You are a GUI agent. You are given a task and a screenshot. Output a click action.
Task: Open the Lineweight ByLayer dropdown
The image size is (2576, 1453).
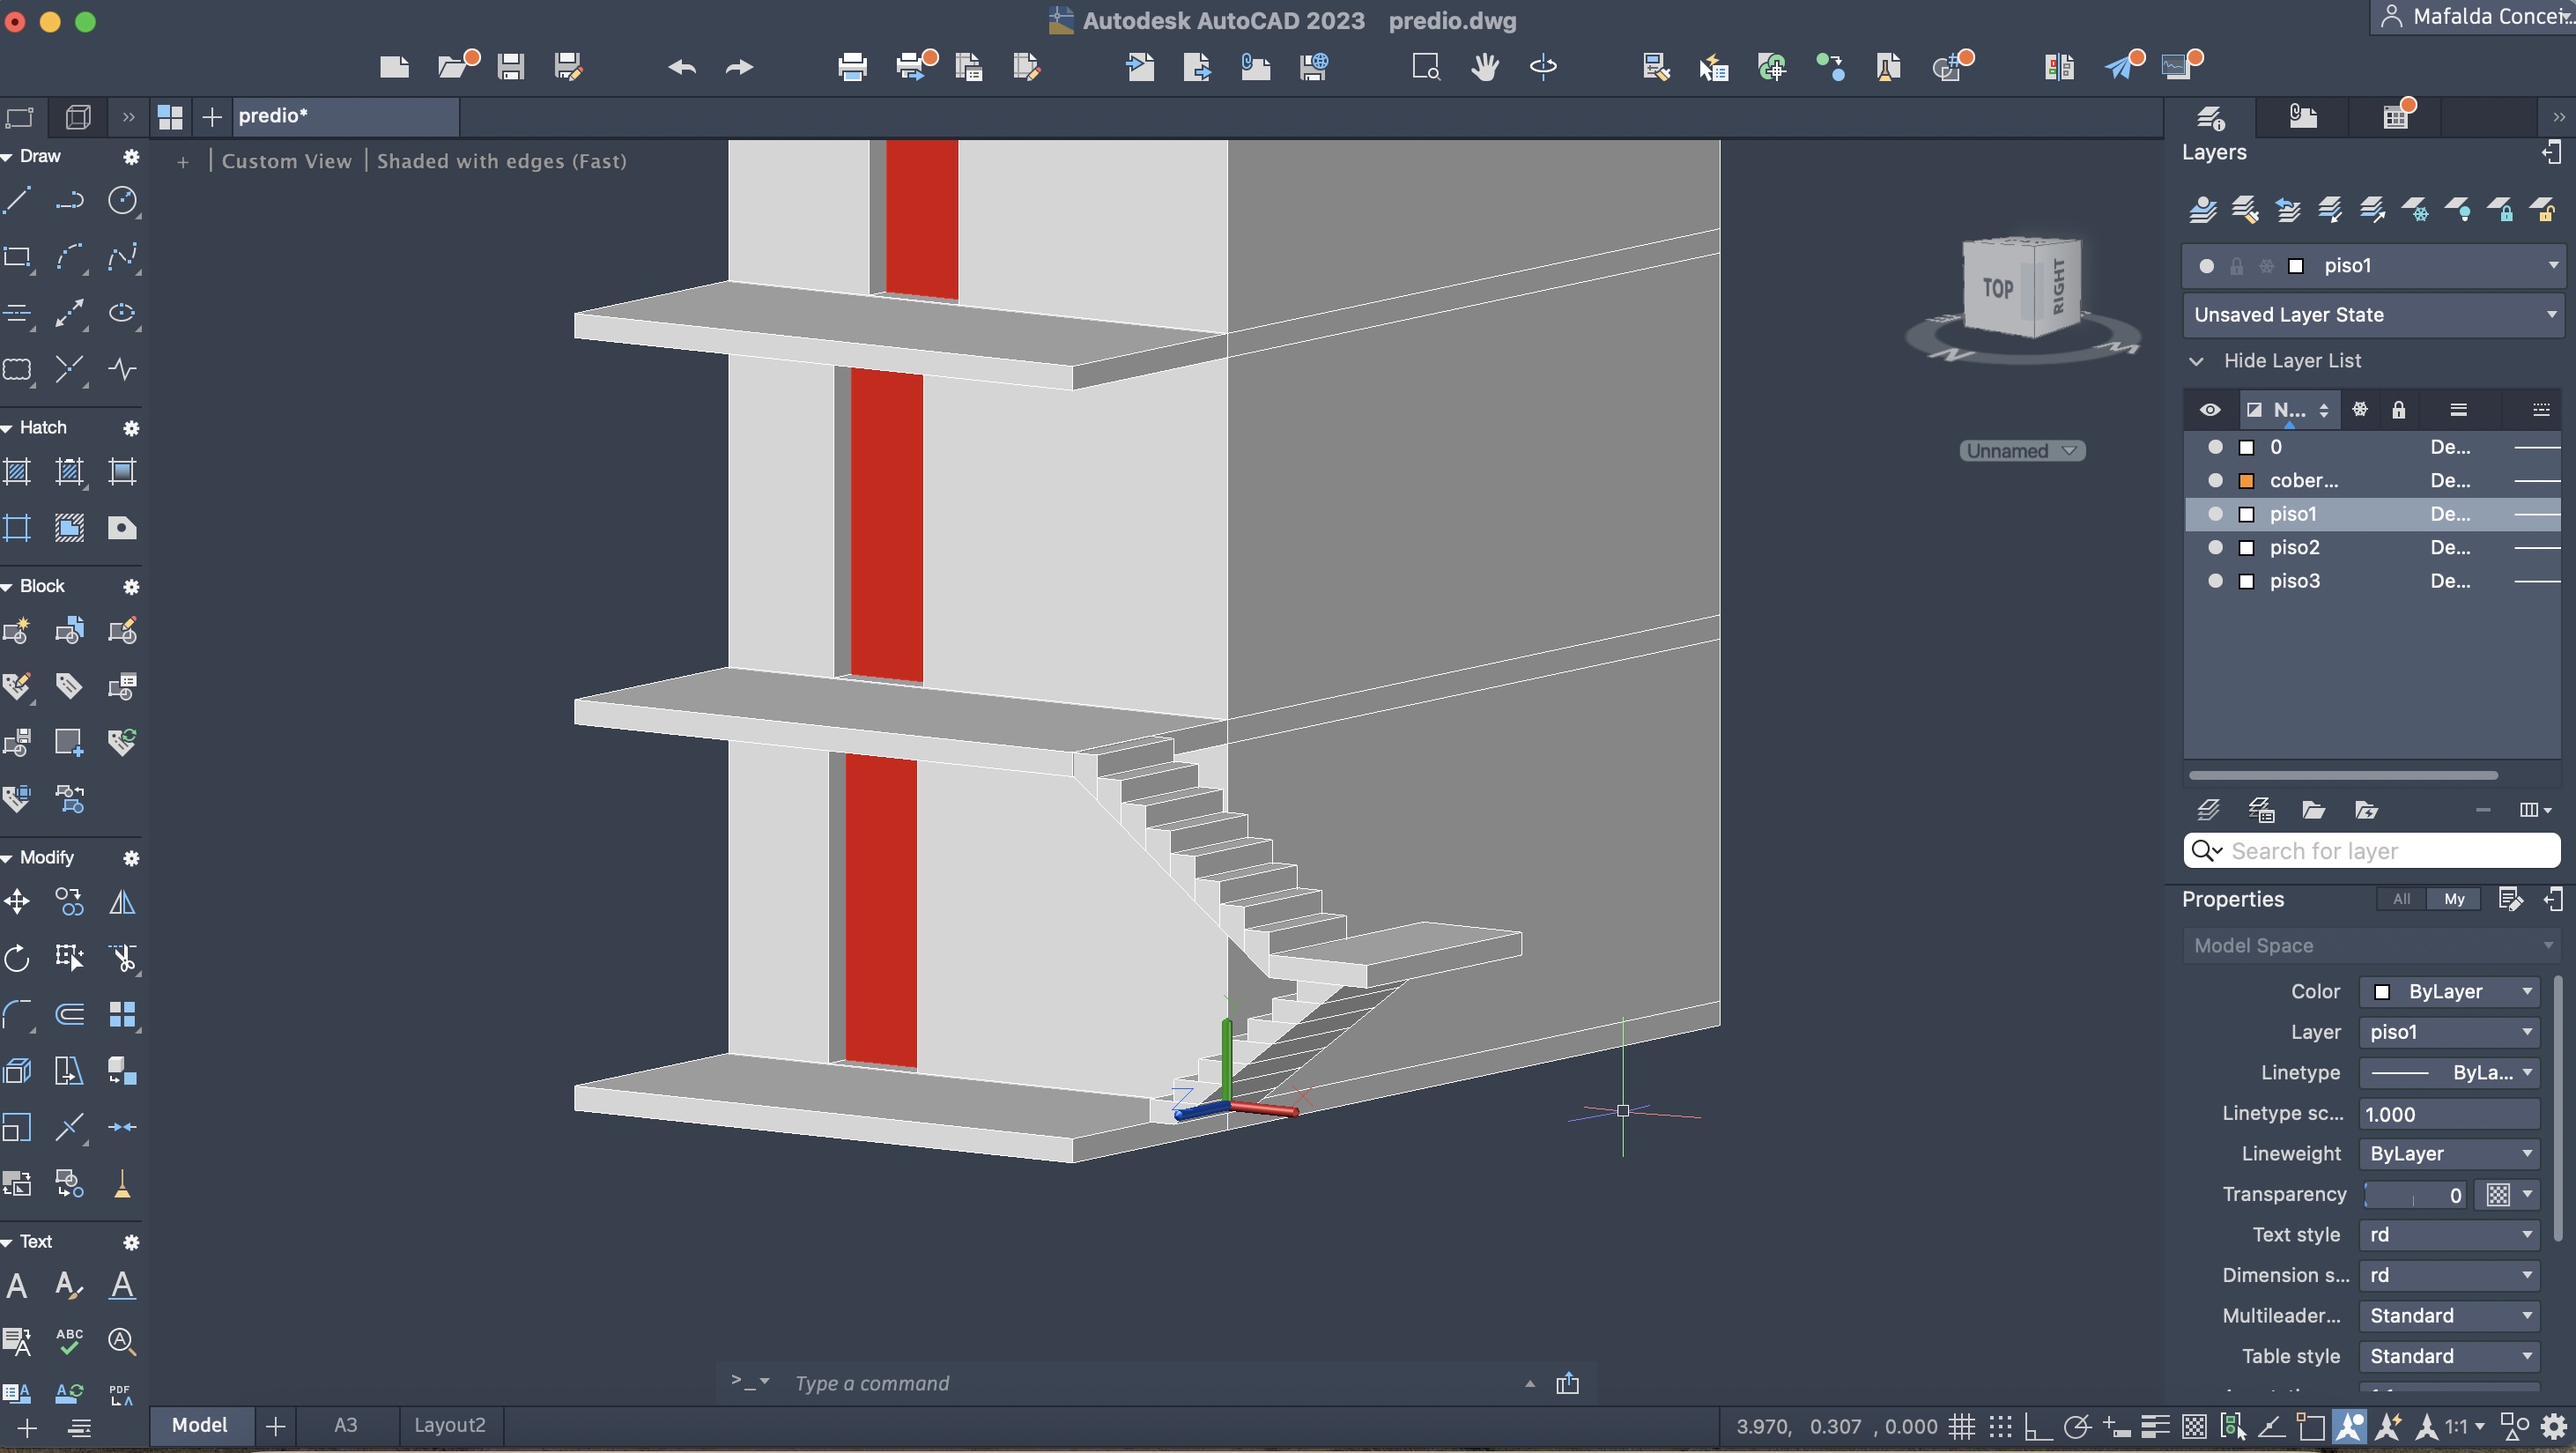click(2448, 1154)
